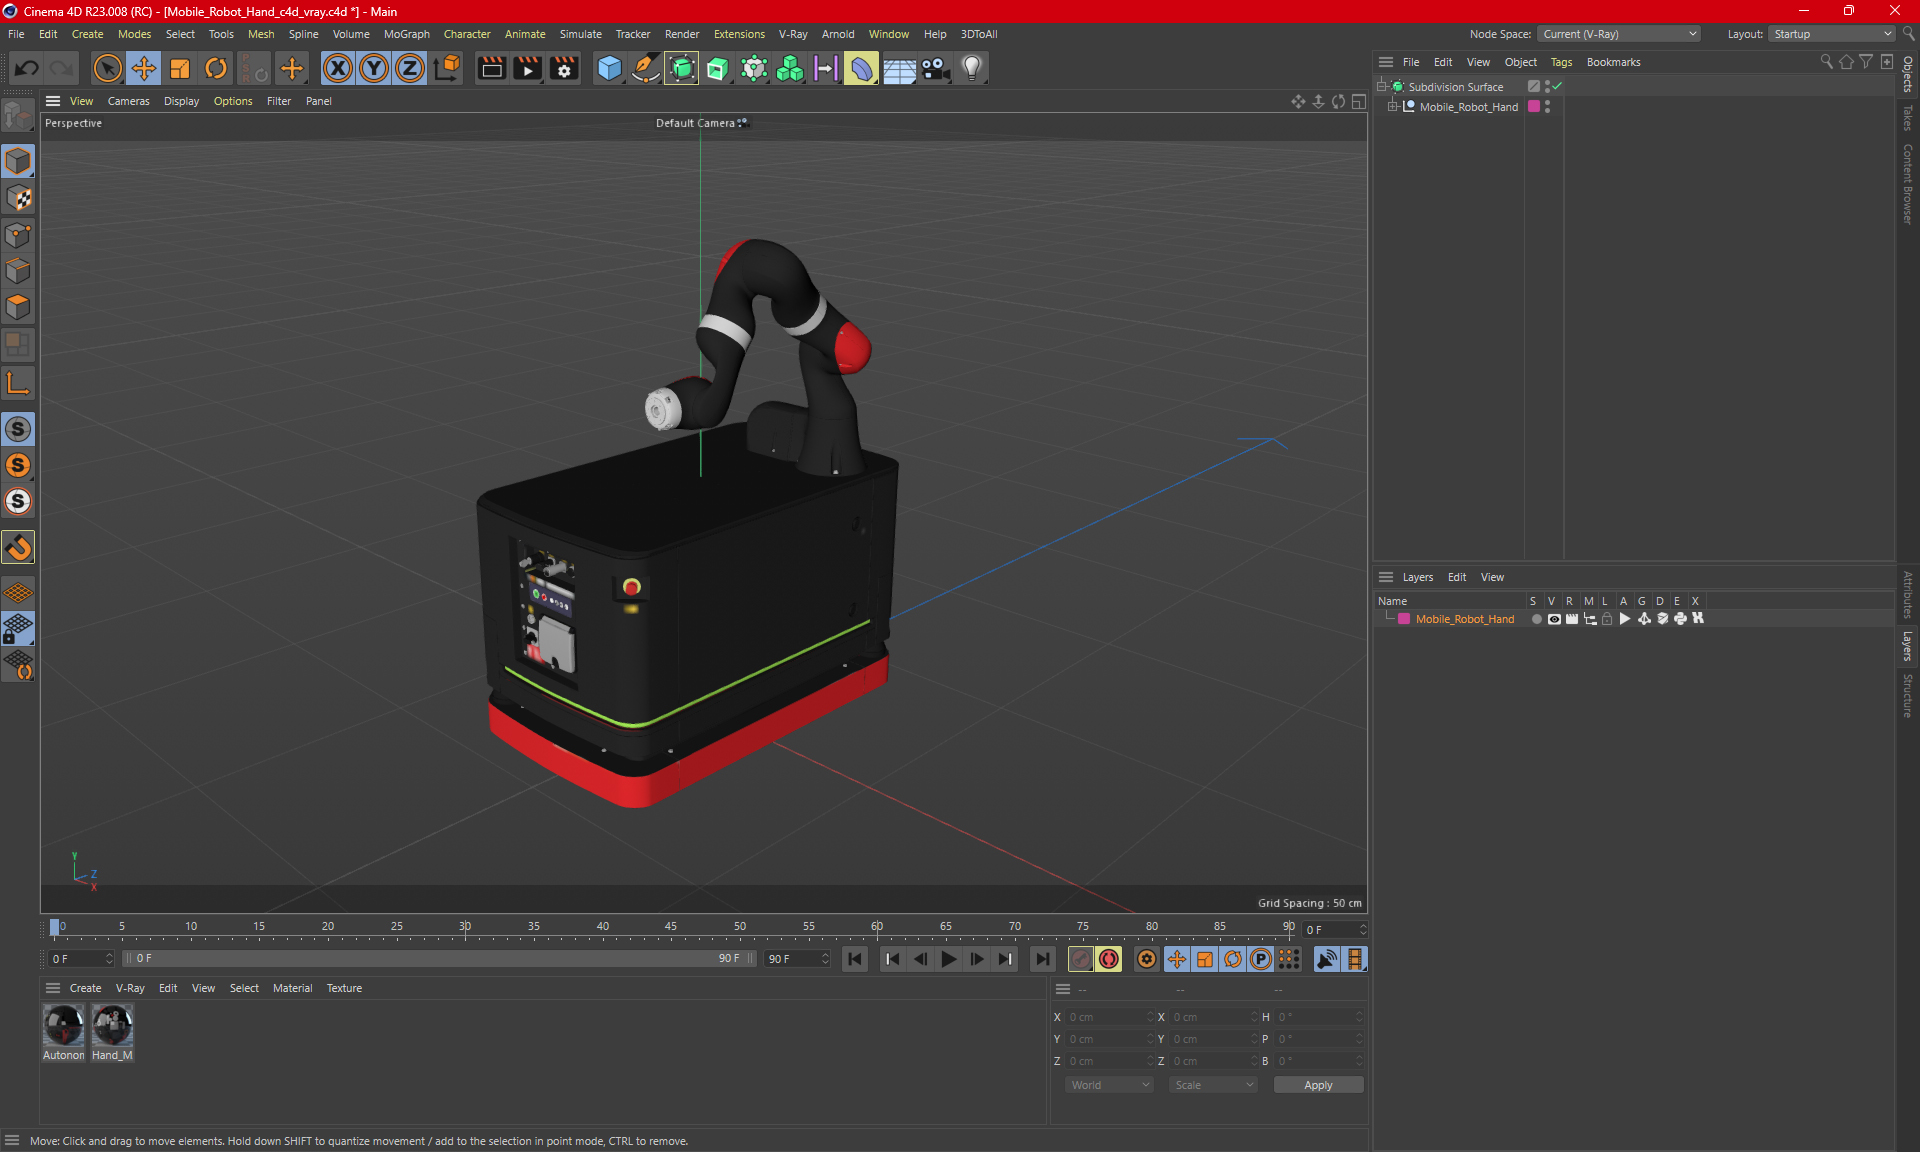Image resolution: width=1920 pixels, height=1152 pixels.
Task: Open the V-Ray menu
Action: click(x=793, y=34)
